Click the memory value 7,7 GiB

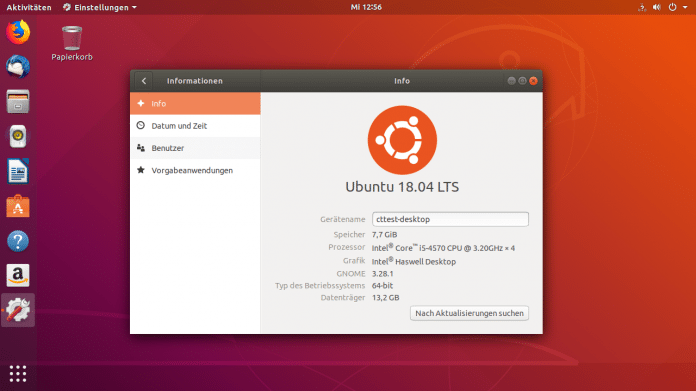384,234
